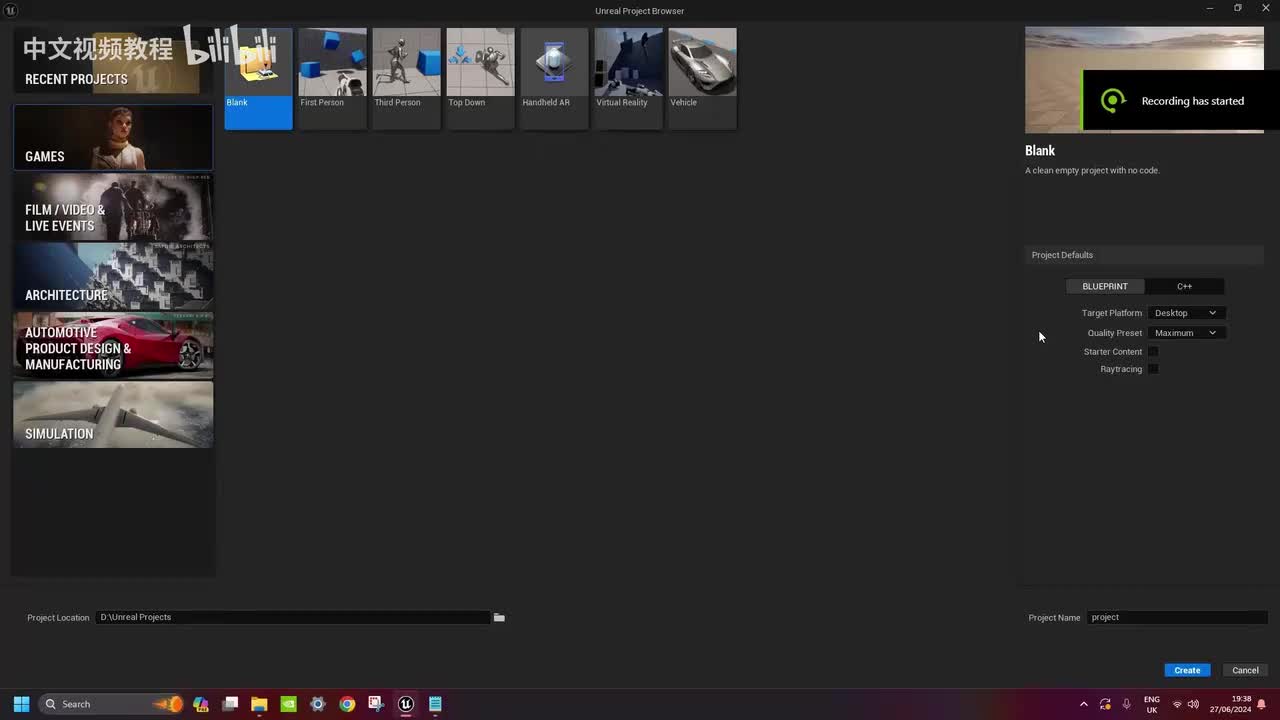Set project type to Blueprint

click(1105, 286)
